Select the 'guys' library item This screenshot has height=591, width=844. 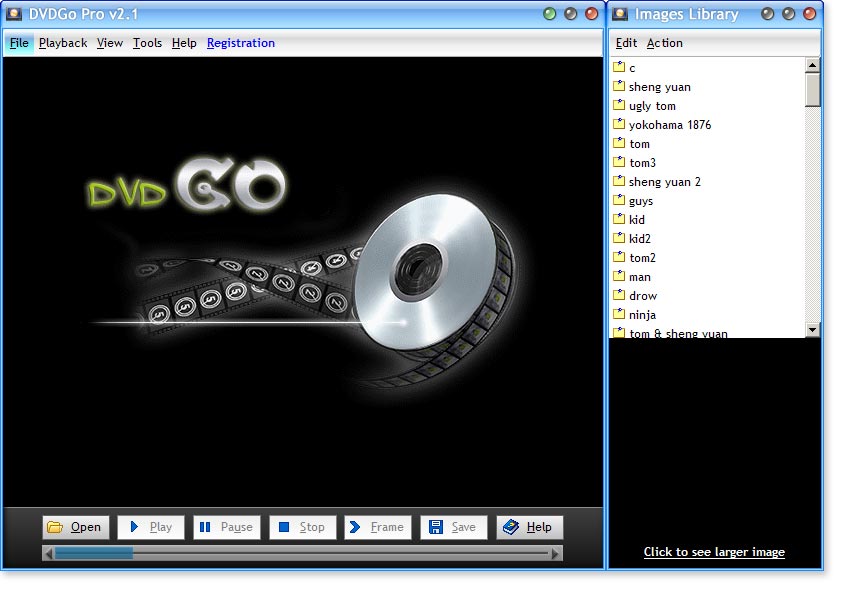pos(641,201)
